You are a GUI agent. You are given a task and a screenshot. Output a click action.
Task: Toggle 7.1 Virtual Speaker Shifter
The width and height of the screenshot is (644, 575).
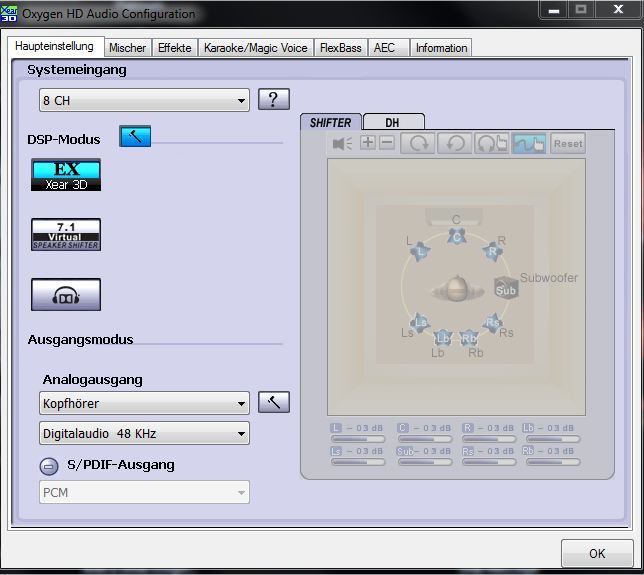click(x=66, y=235)
